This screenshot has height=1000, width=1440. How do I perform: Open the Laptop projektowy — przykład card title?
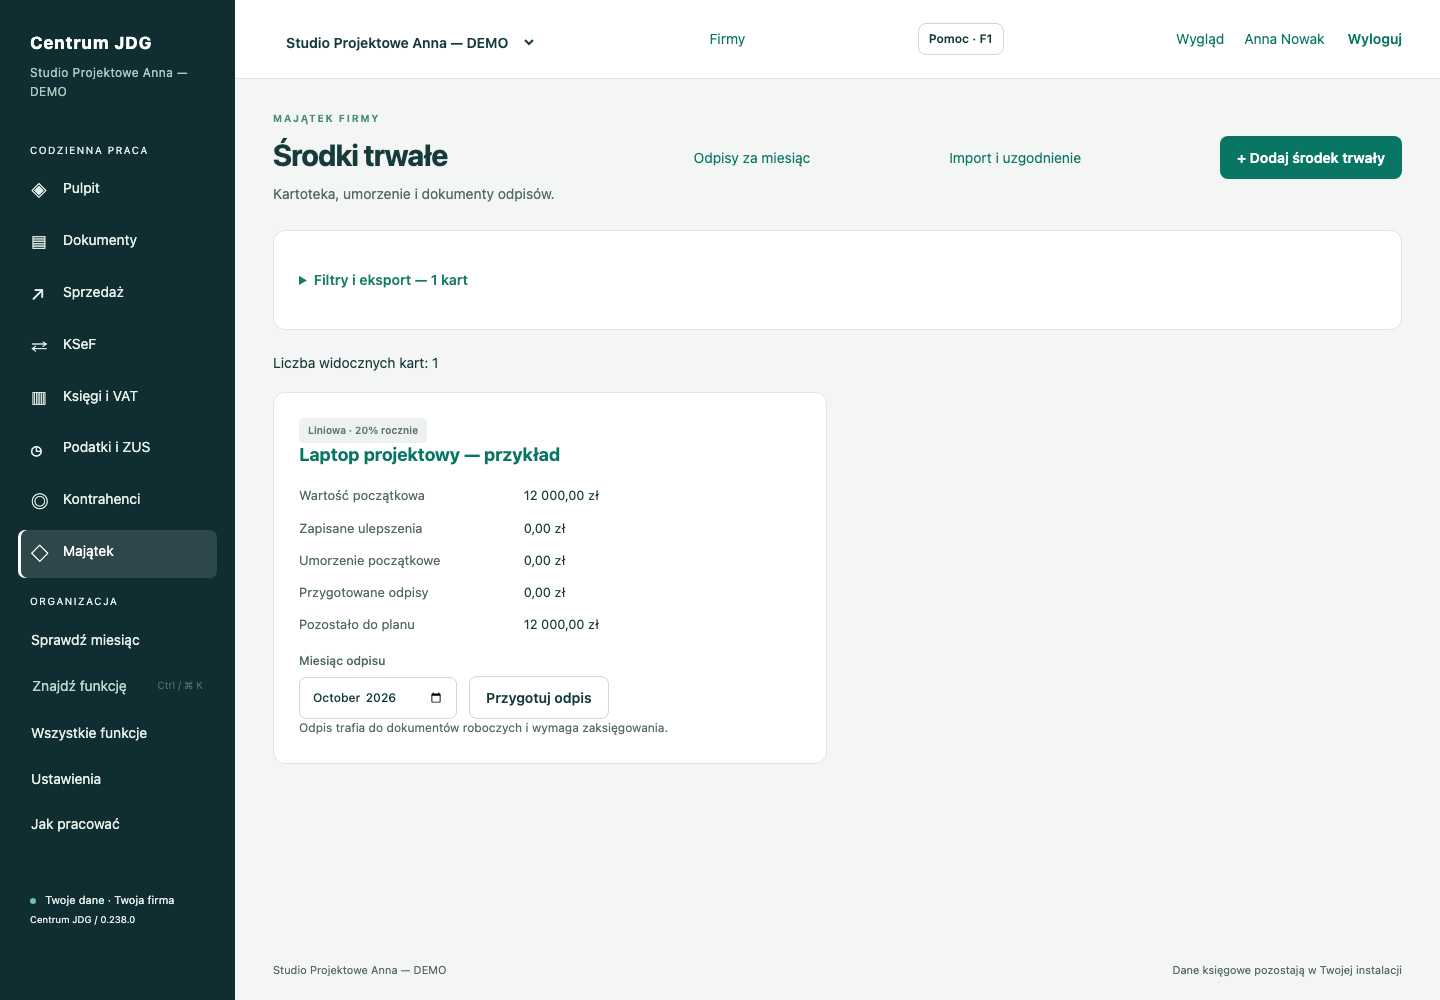coord(429,455)
